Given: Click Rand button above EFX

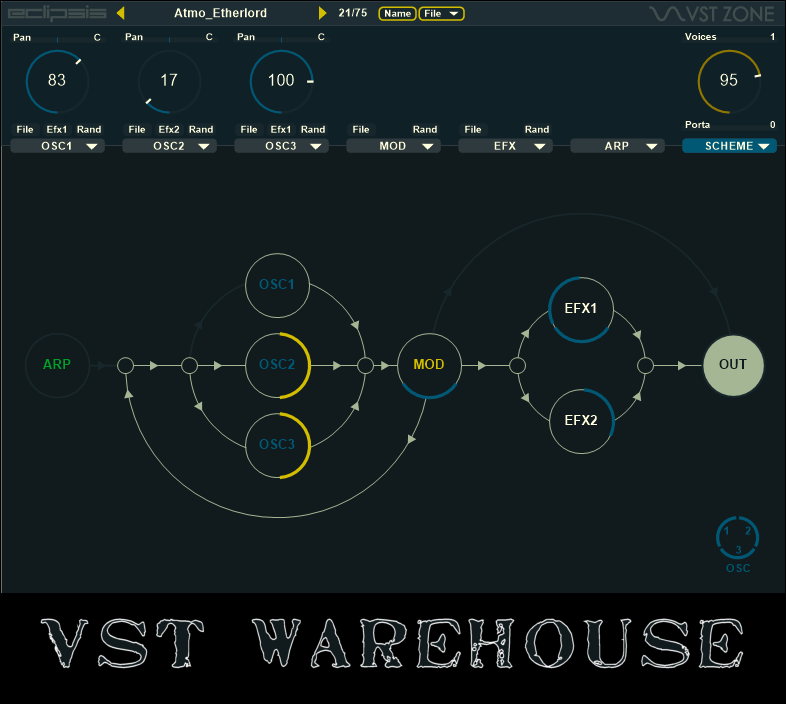Looking at the screenshot, I should click(x=537, y=130).
